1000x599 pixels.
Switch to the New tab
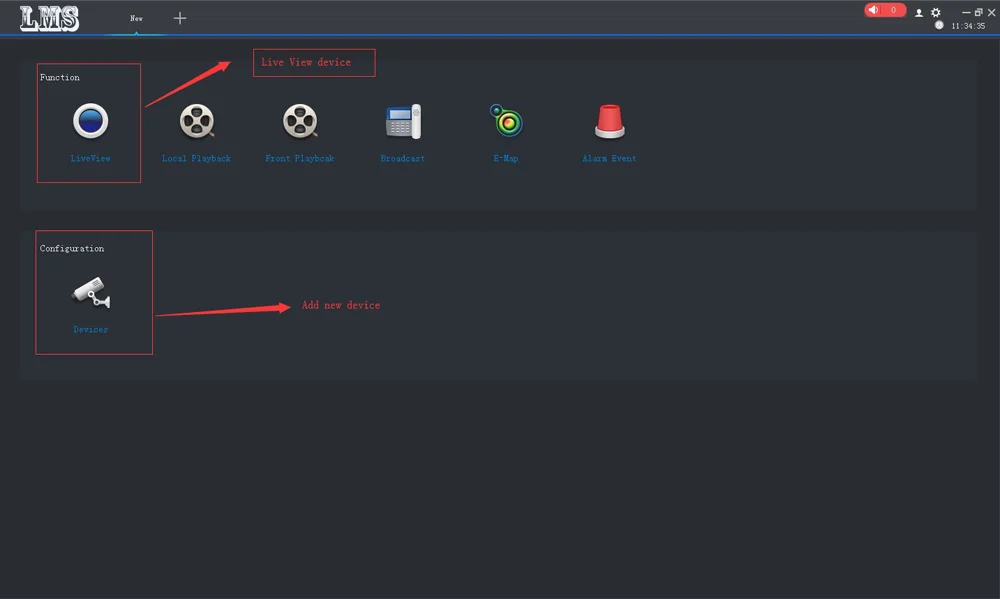coord(136,18)
